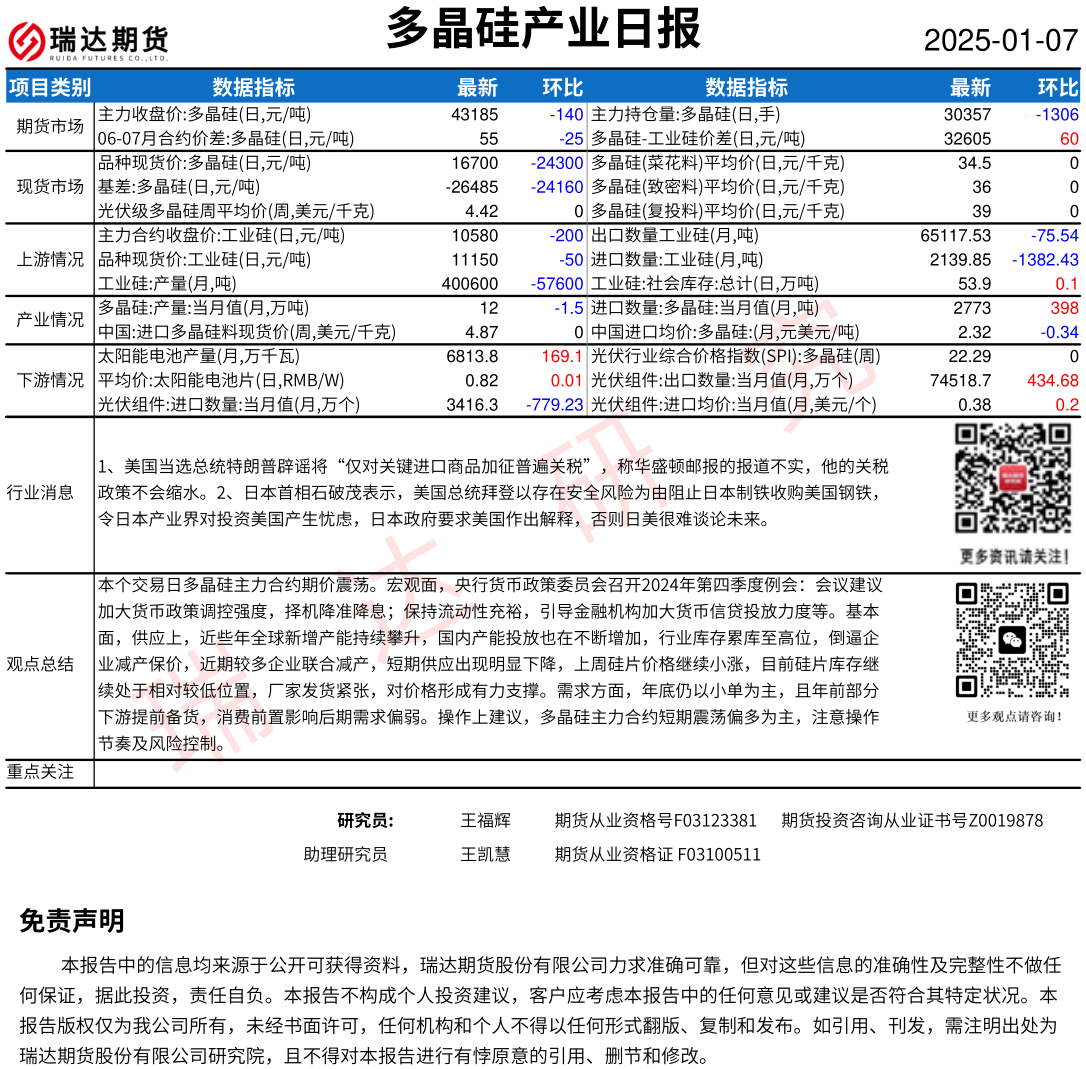Click the -26485 basis value
This screenshot has width=1086, height=1069.
coord(471,187)
